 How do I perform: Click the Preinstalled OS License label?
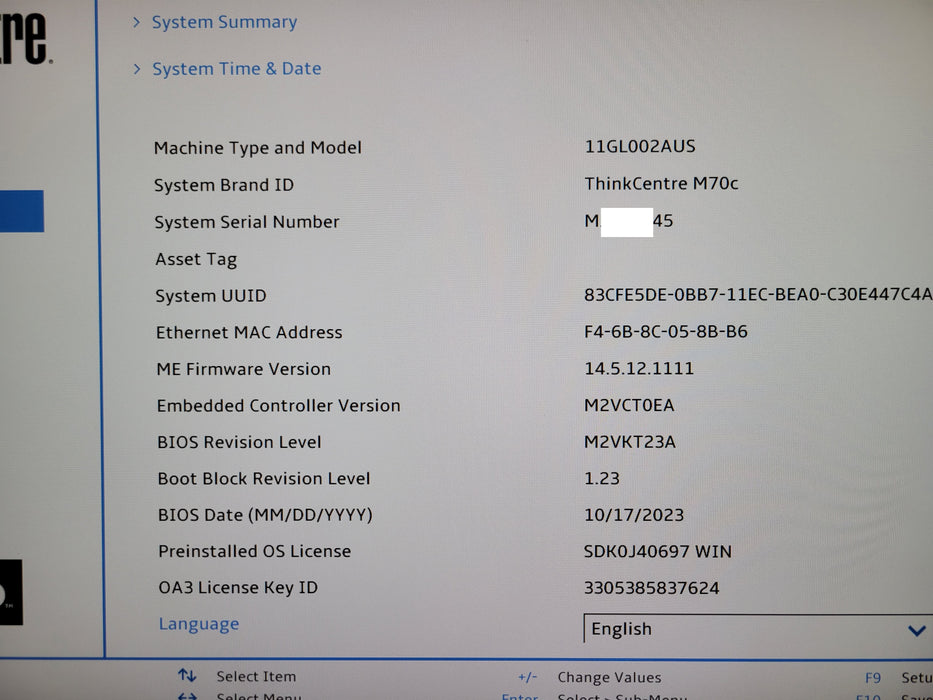(x=254, y=551)
